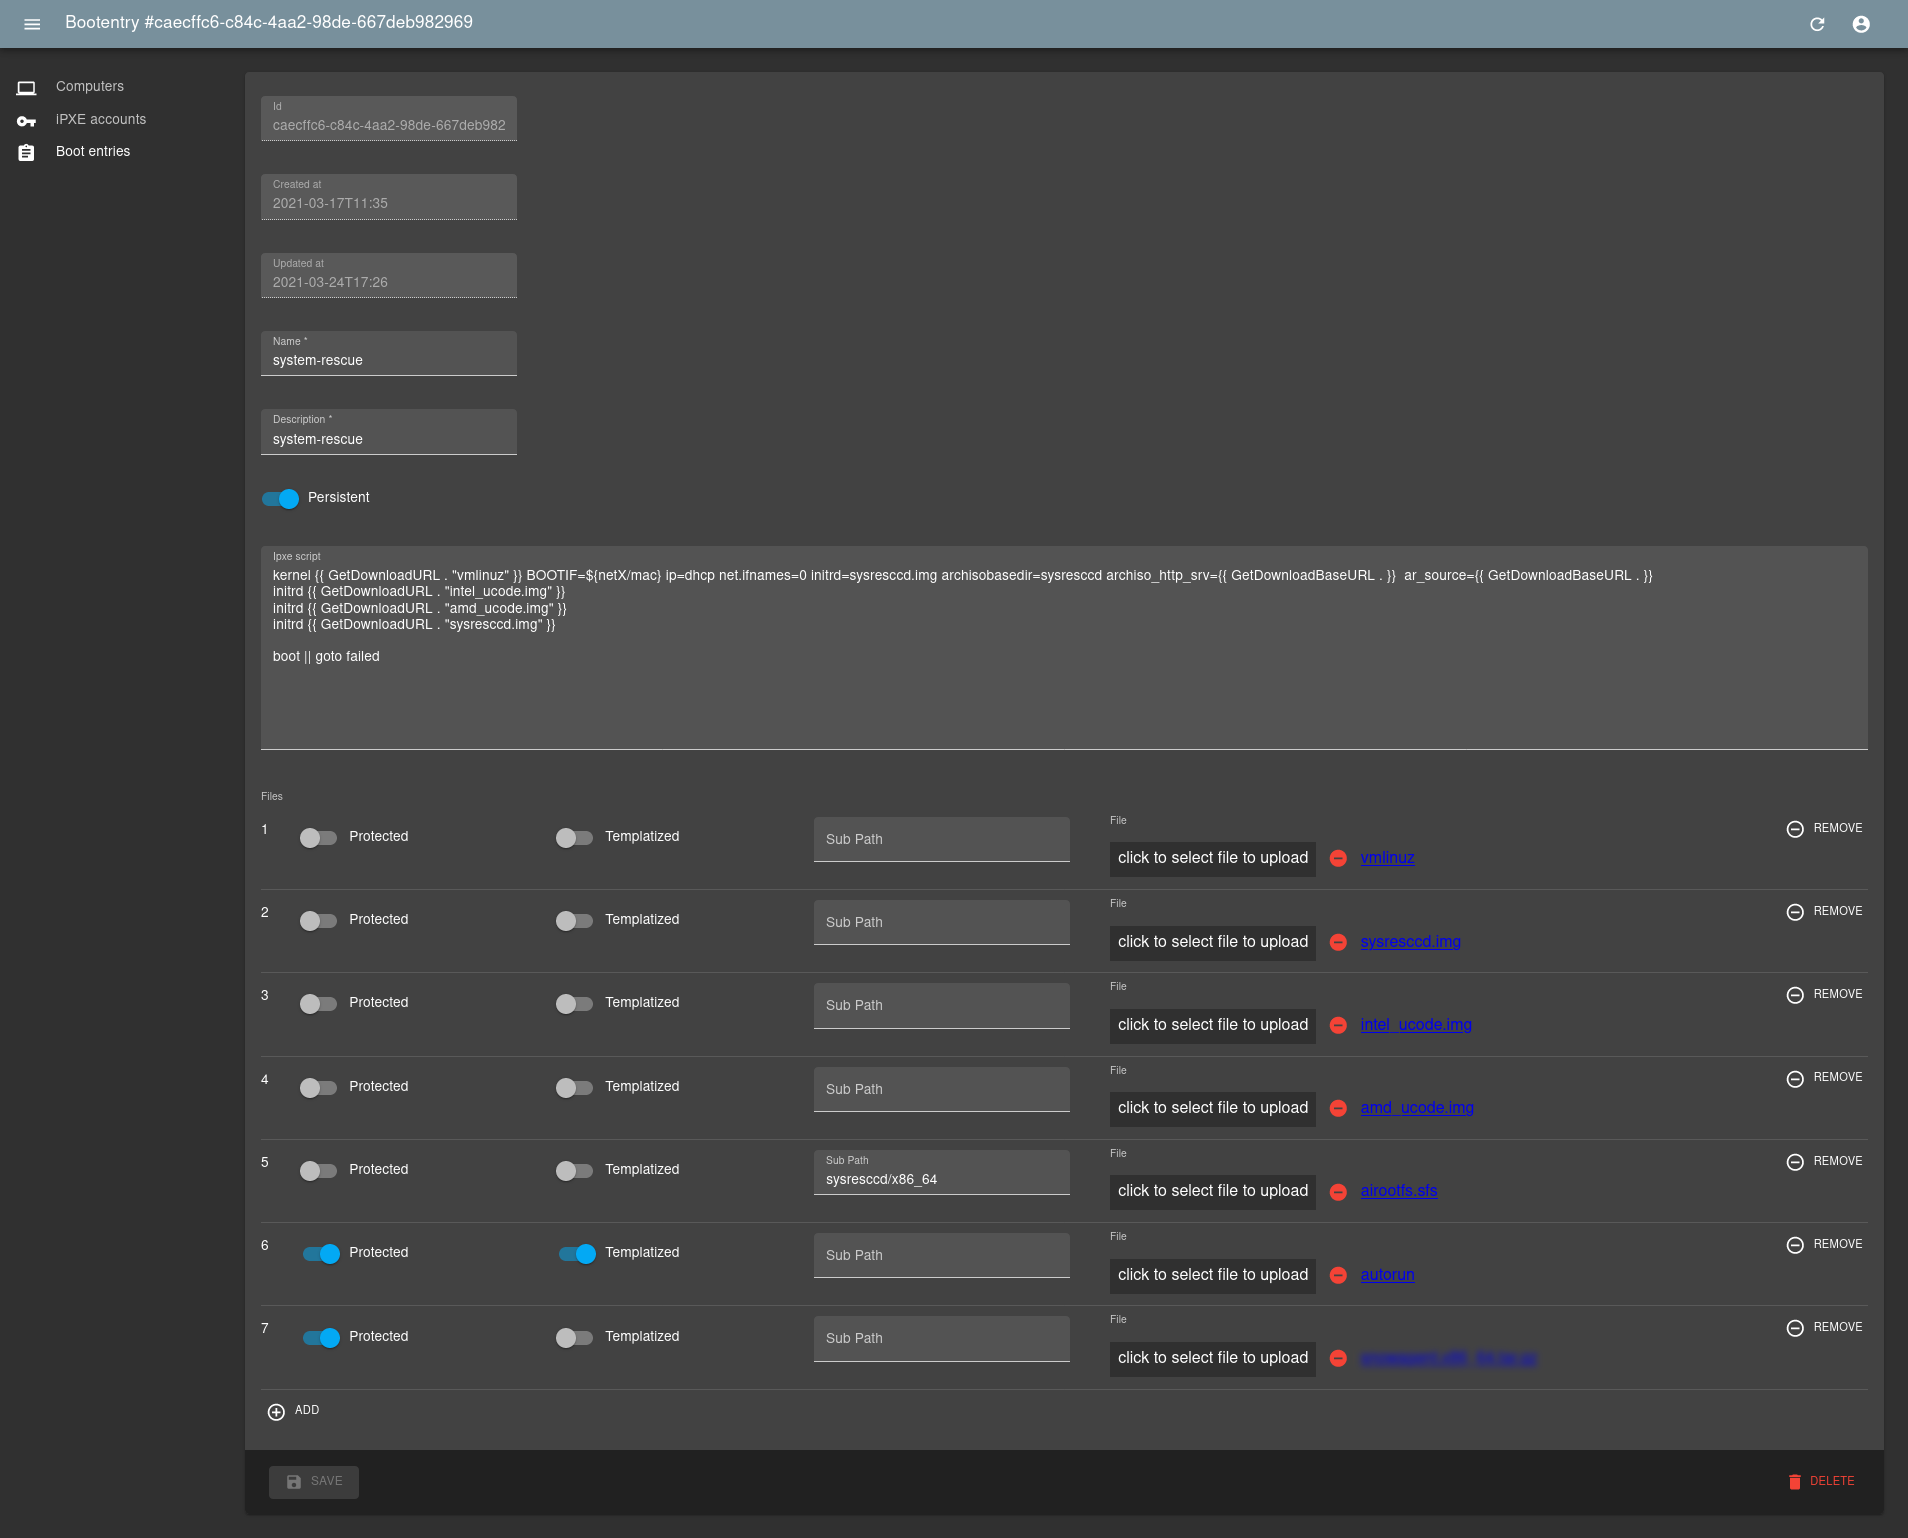Open the autorun file link
Screen dimensions: 1908x1538
click(x=1387, y=1275)
